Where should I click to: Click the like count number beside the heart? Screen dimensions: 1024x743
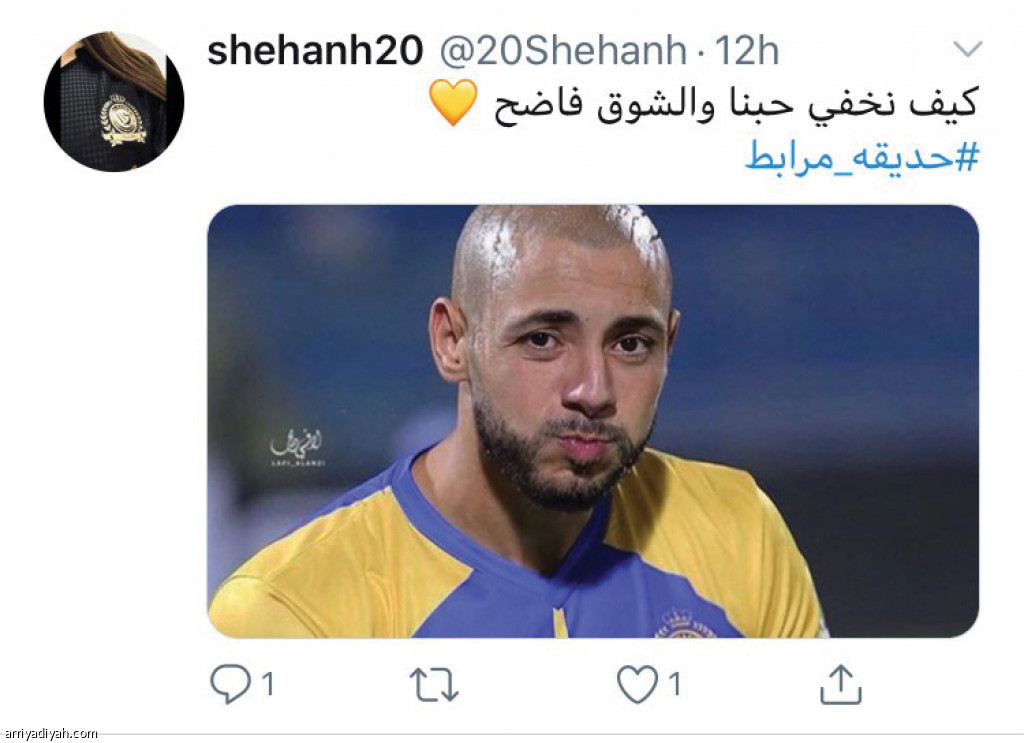(675, 685)
